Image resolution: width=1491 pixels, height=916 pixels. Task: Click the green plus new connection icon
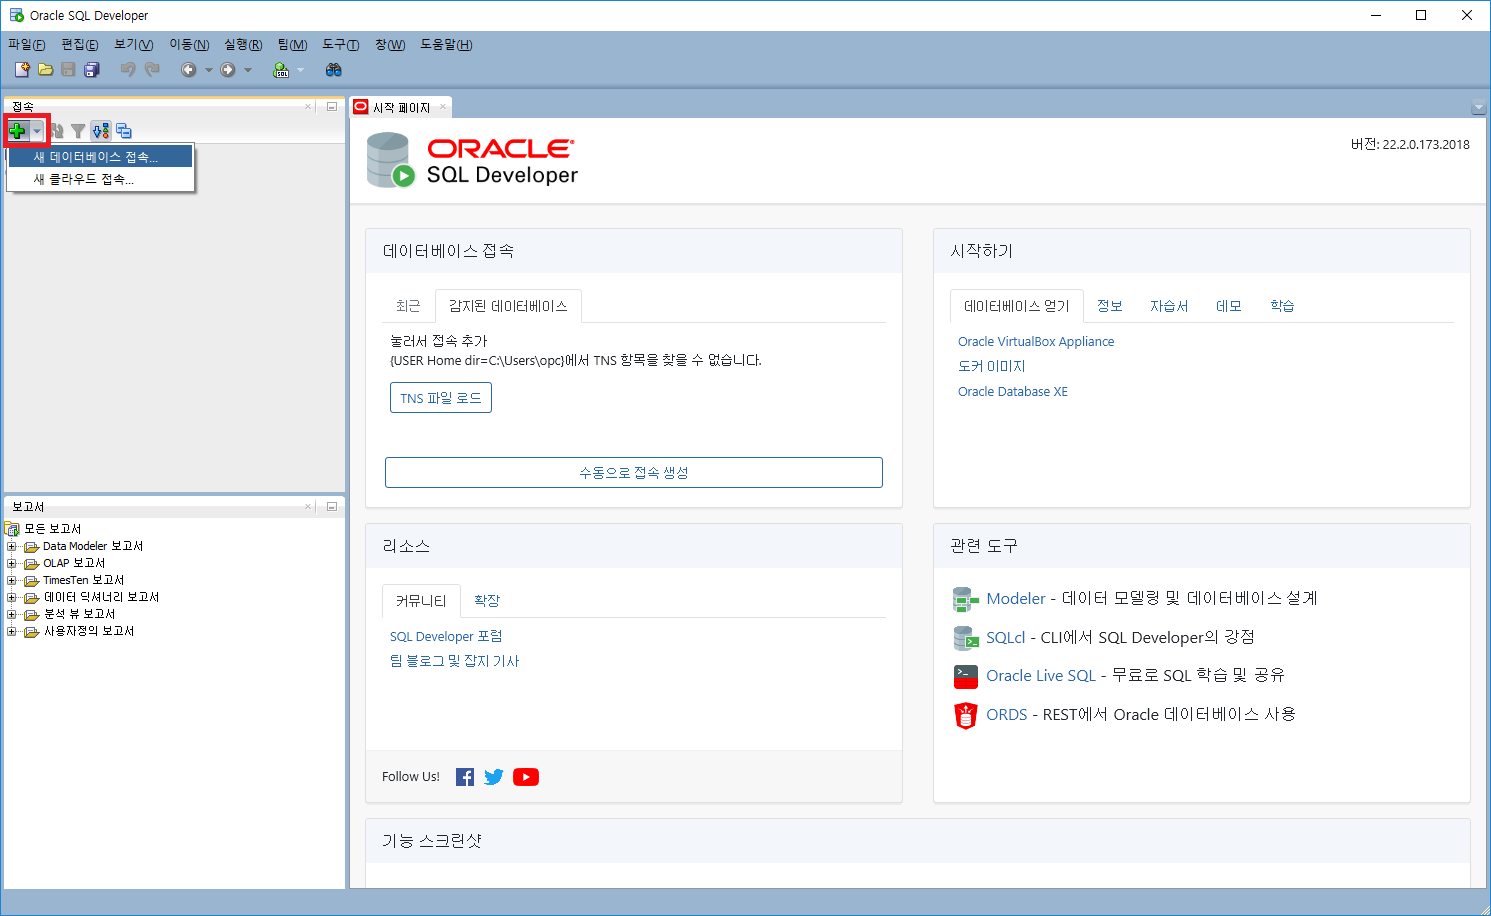17,131
